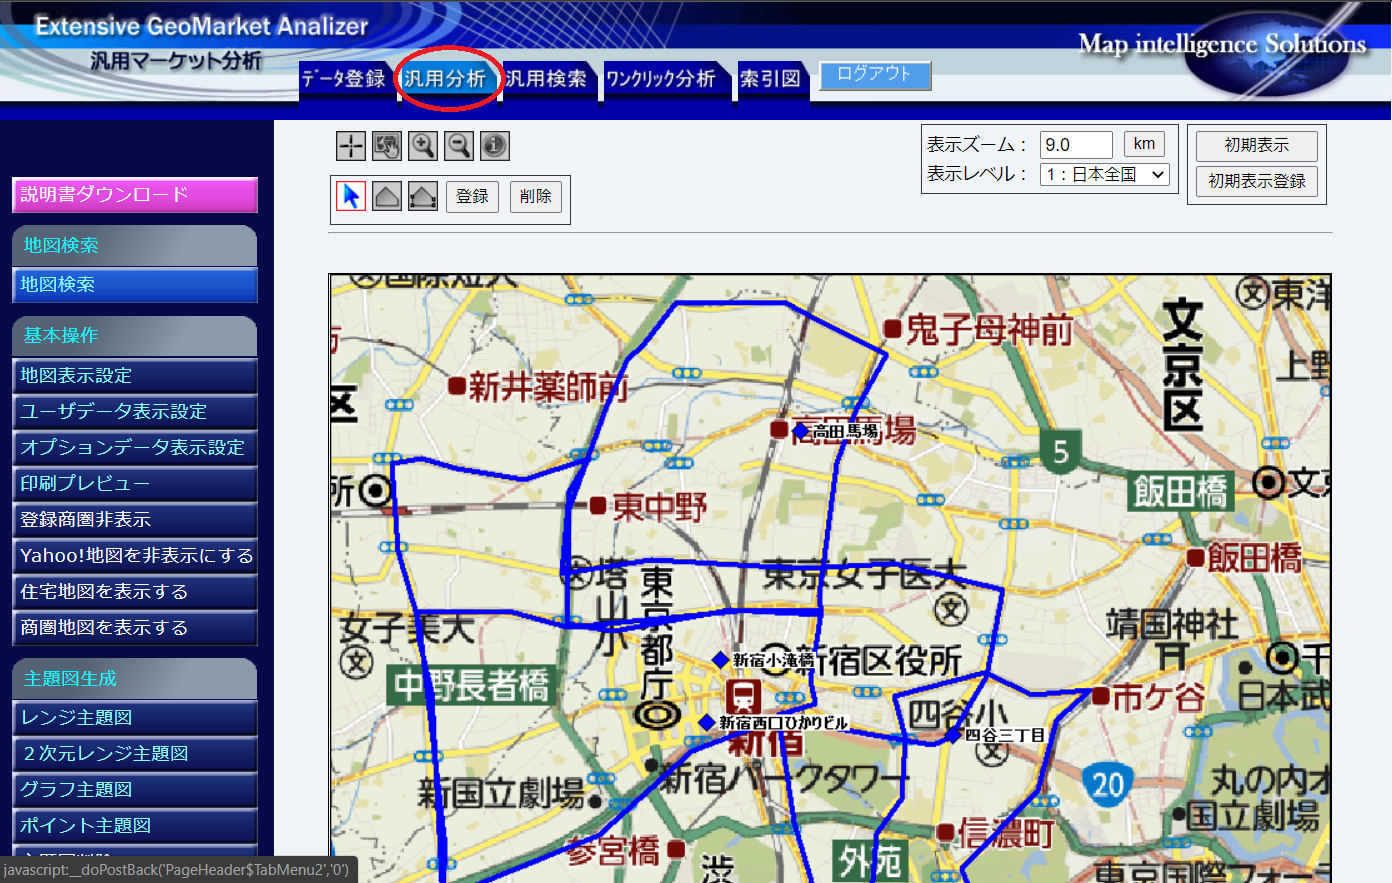Click the 靖国神社 label on map

tap(1172, 625)
